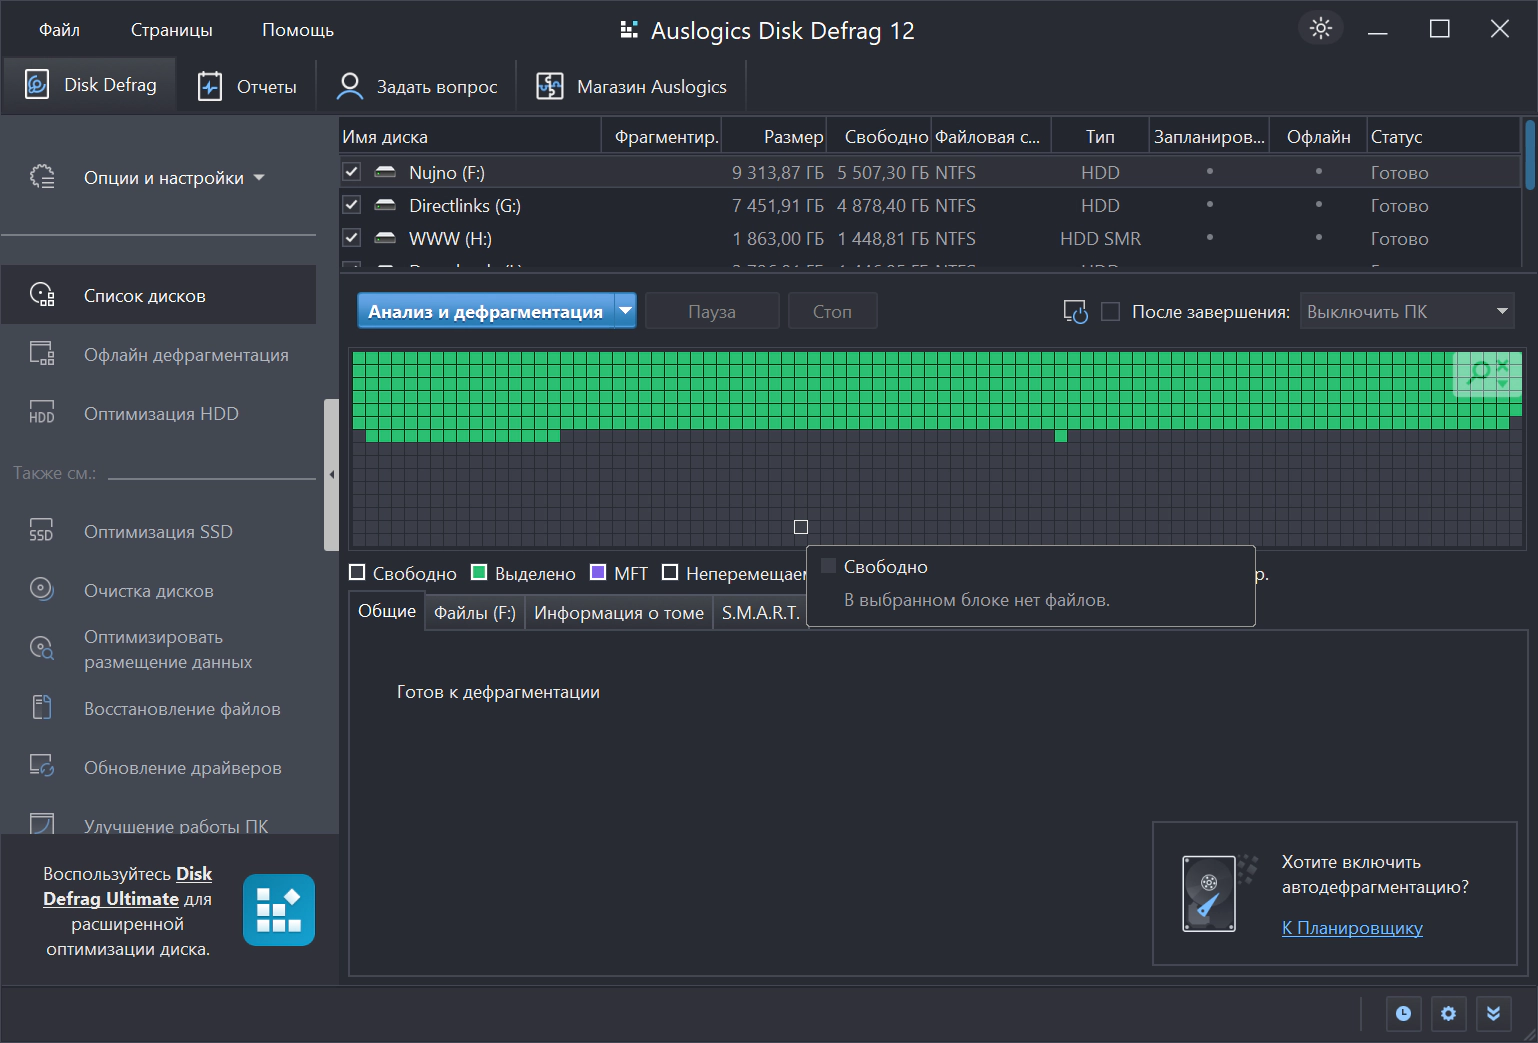Click the Задать вопрос person icon
The height and width of the screenshot is (1043, 1538).
coord(349,87)
